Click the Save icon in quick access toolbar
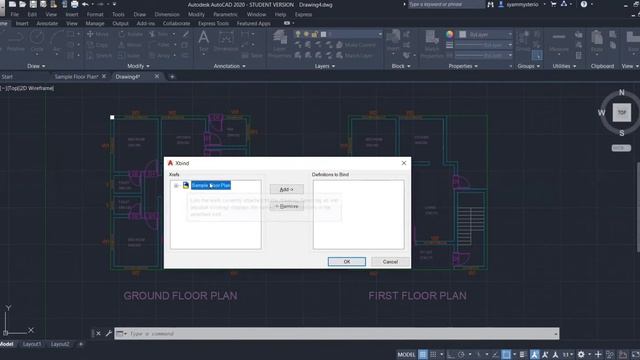This screenshot has width=640, height=360. (33, 4)
